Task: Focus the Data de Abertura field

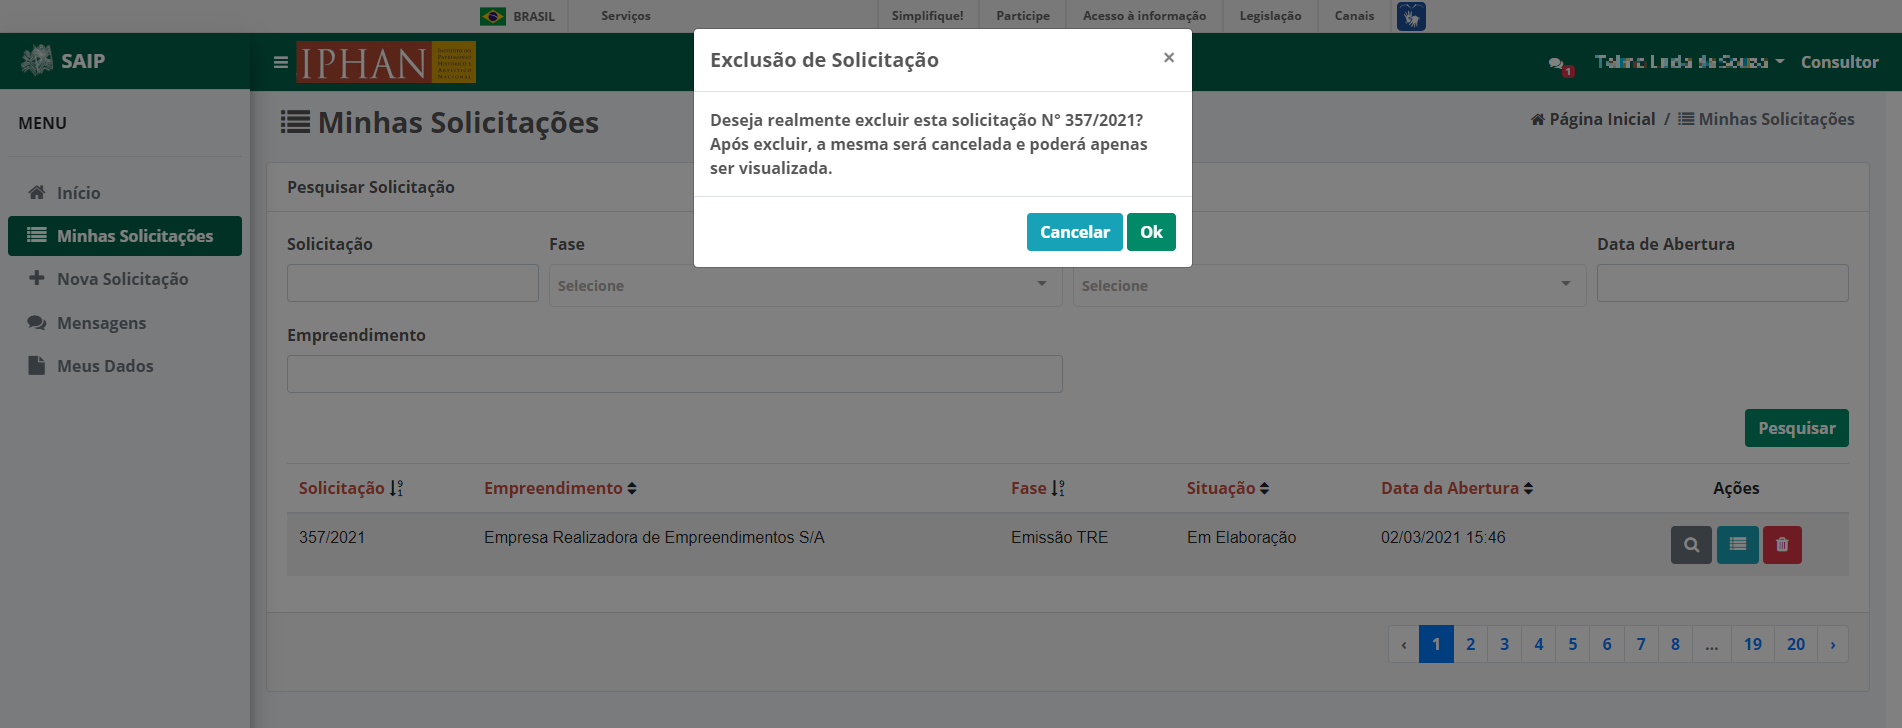Action: click(x=1723, y=283)
